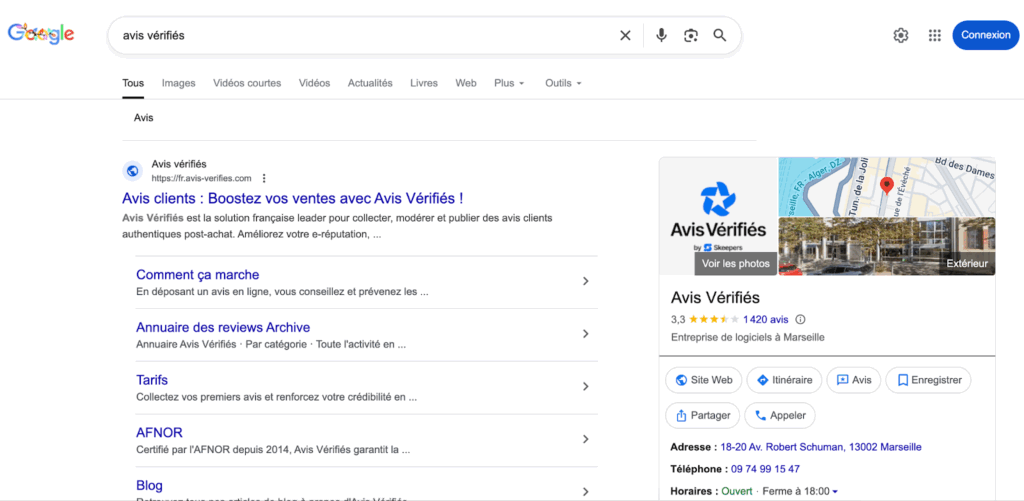Open the Vidéos tab
The image size is (1024, 501).
[314, 84]
